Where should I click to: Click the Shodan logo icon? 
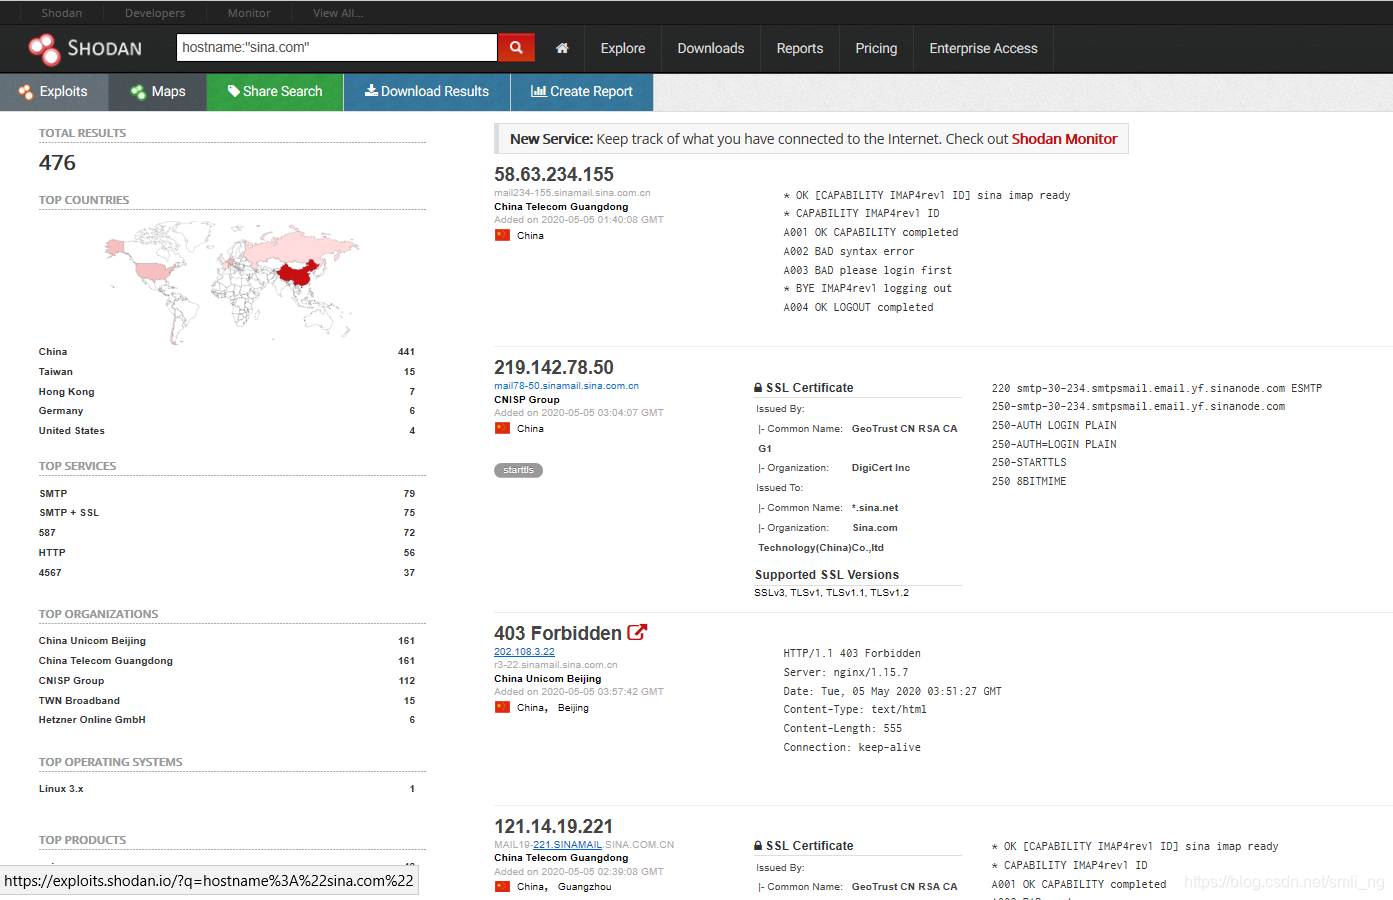(44, 49)
